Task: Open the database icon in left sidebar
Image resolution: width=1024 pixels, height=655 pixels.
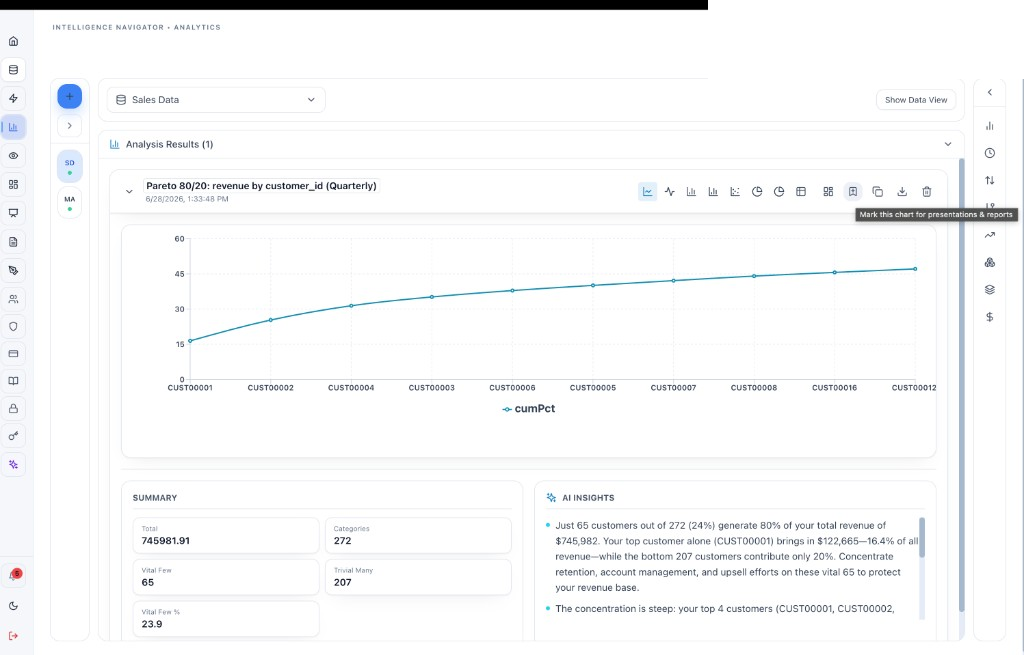Action: click(x=13, y=70)
